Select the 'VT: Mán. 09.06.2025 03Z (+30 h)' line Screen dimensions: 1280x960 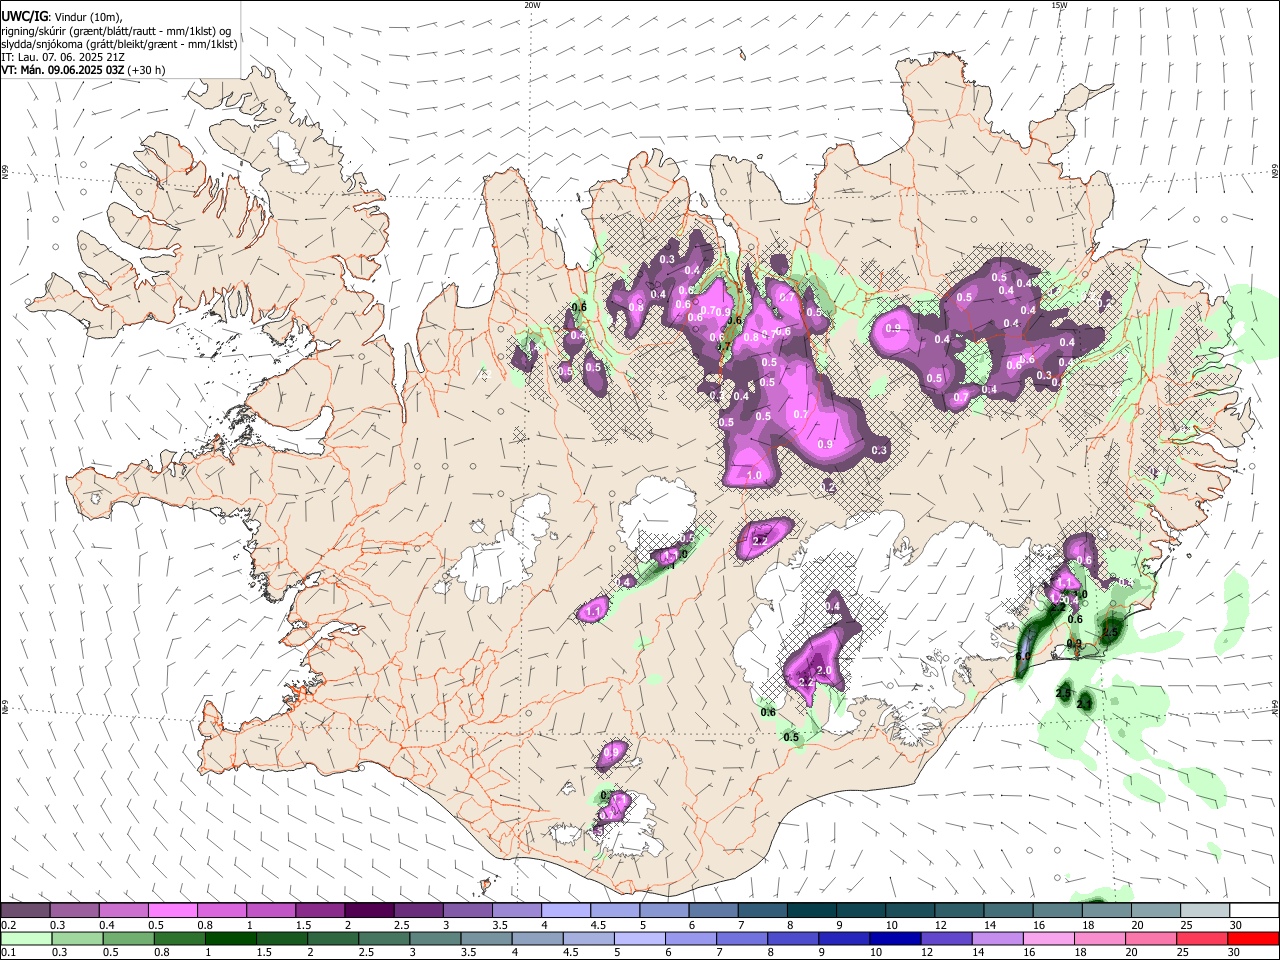click(x=83, y=70)
